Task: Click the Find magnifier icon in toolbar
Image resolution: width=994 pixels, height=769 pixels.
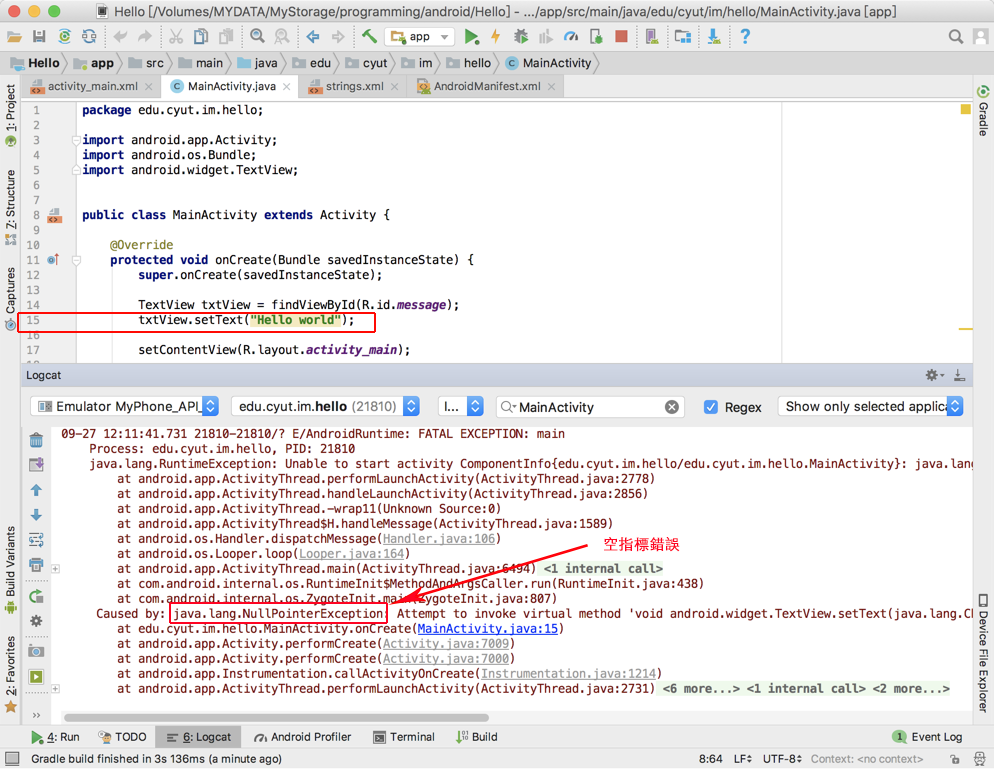Action: pyautogui.click(x=257, y=37)
